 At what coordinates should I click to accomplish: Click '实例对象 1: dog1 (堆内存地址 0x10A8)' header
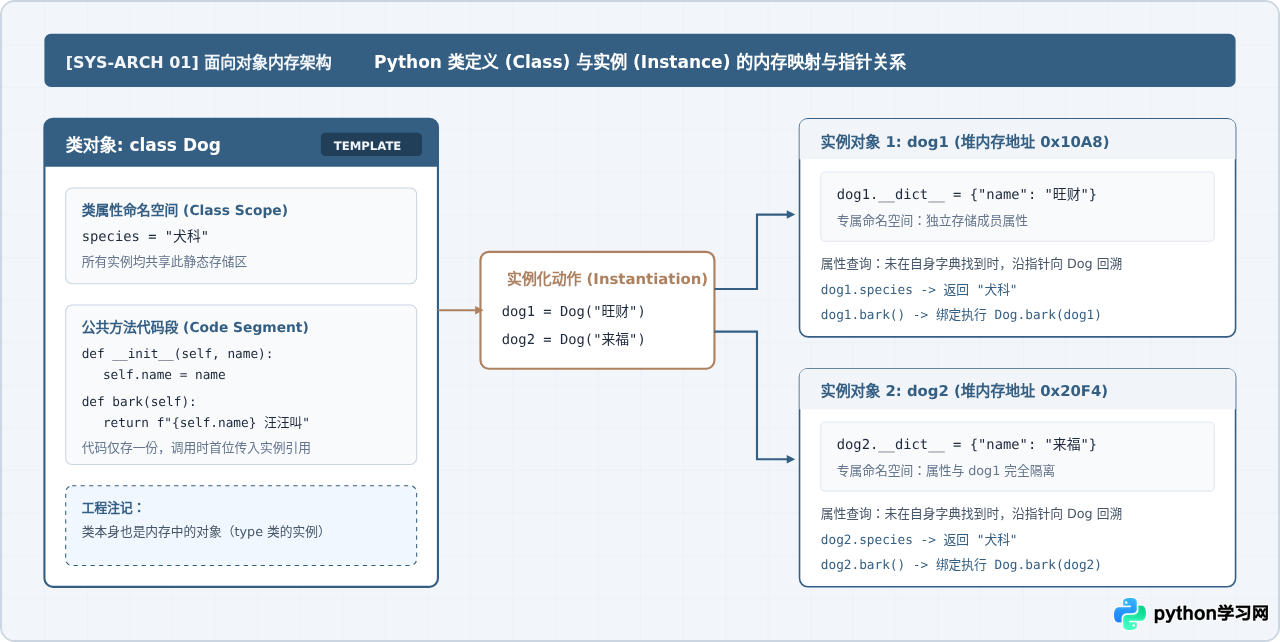pos(965,142)
